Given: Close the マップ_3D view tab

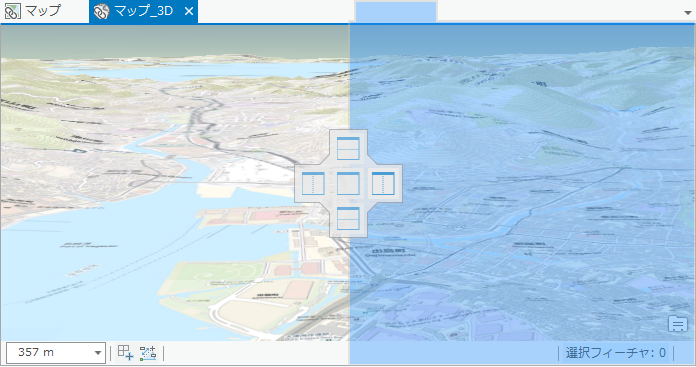Looking at the screenshot, I should click(189, 11).
